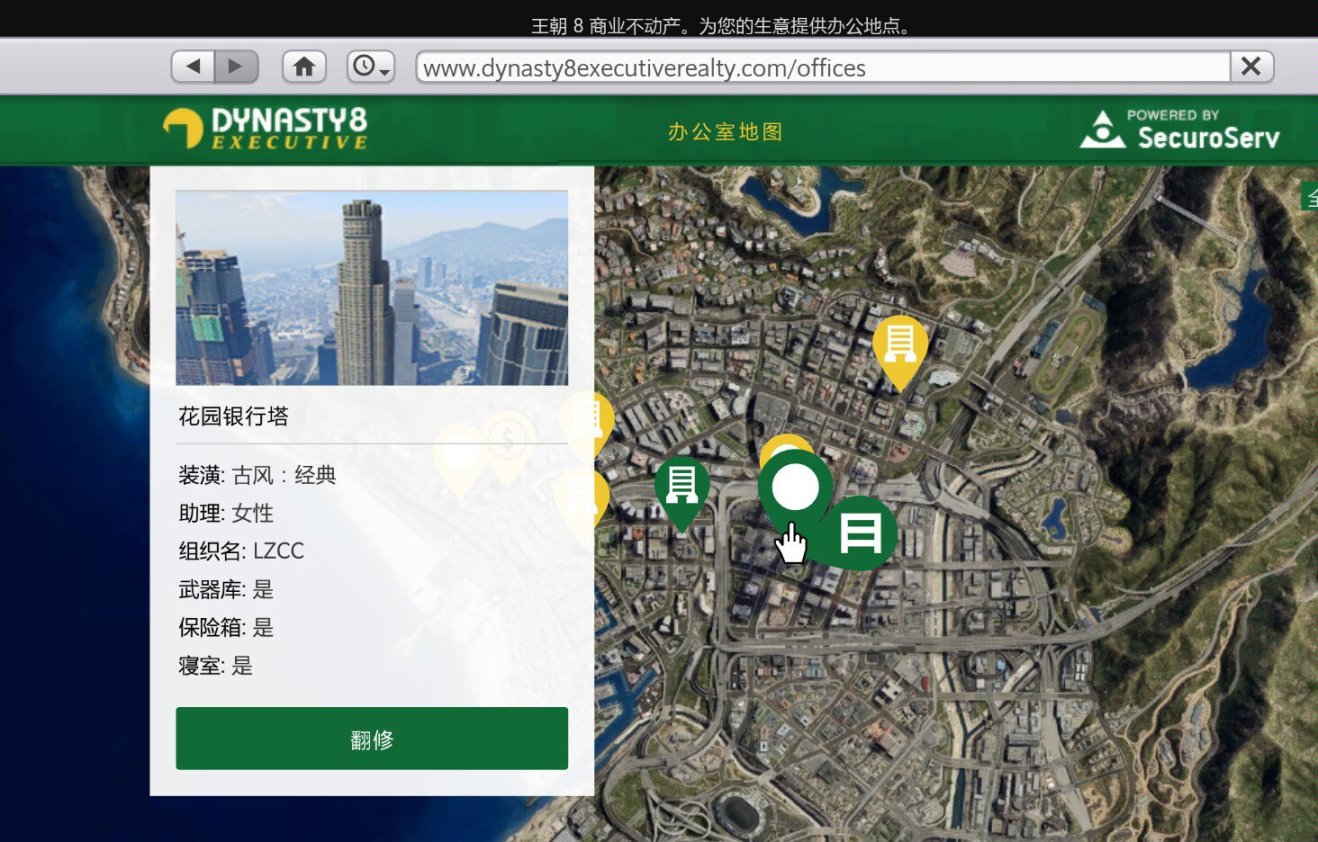This screenshot has width=1318, height=842.
Task: Open the 办公室地图 tab
Action: pyautogui.click(x=725, y=132)
